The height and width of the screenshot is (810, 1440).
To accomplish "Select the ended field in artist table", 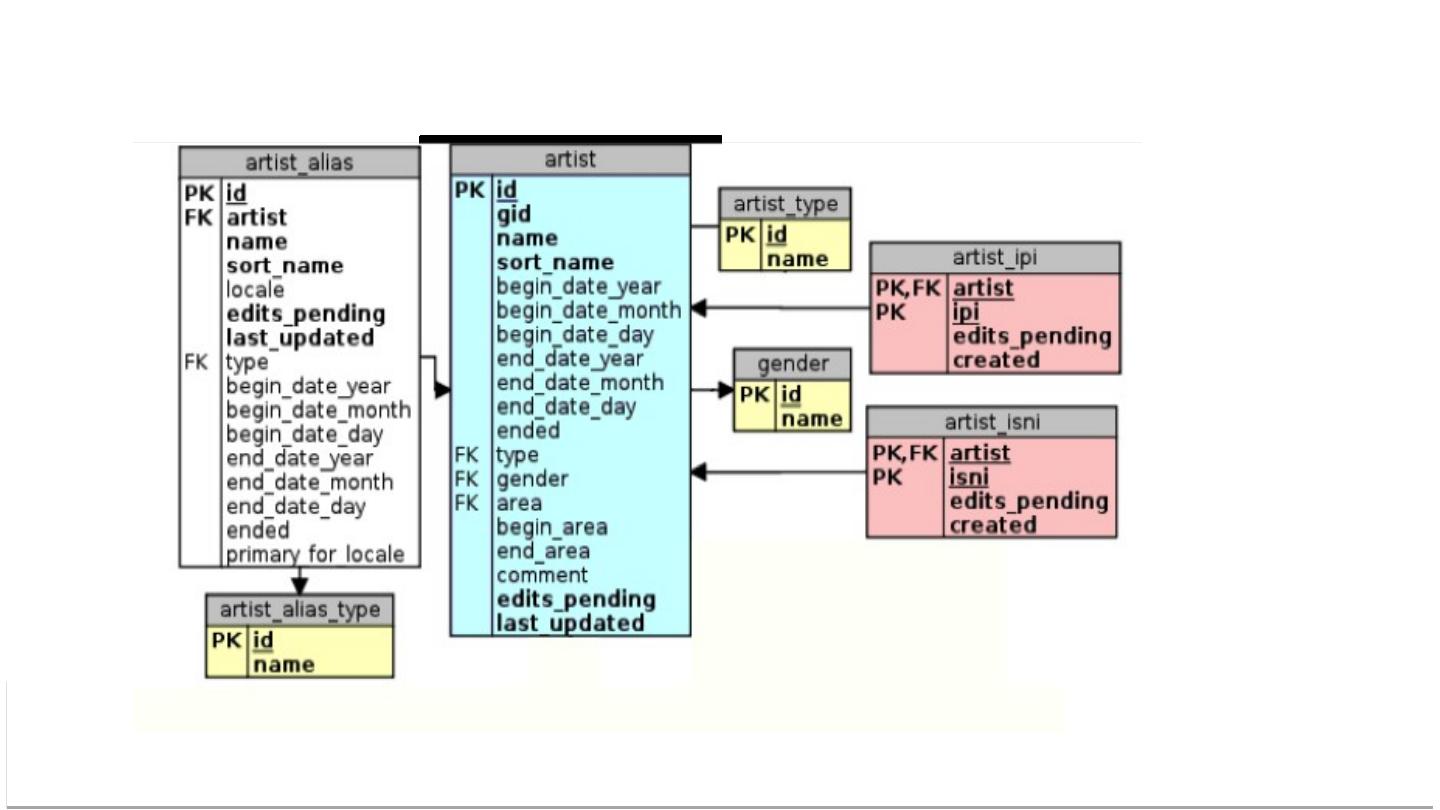I will click(x=527, y=430).
